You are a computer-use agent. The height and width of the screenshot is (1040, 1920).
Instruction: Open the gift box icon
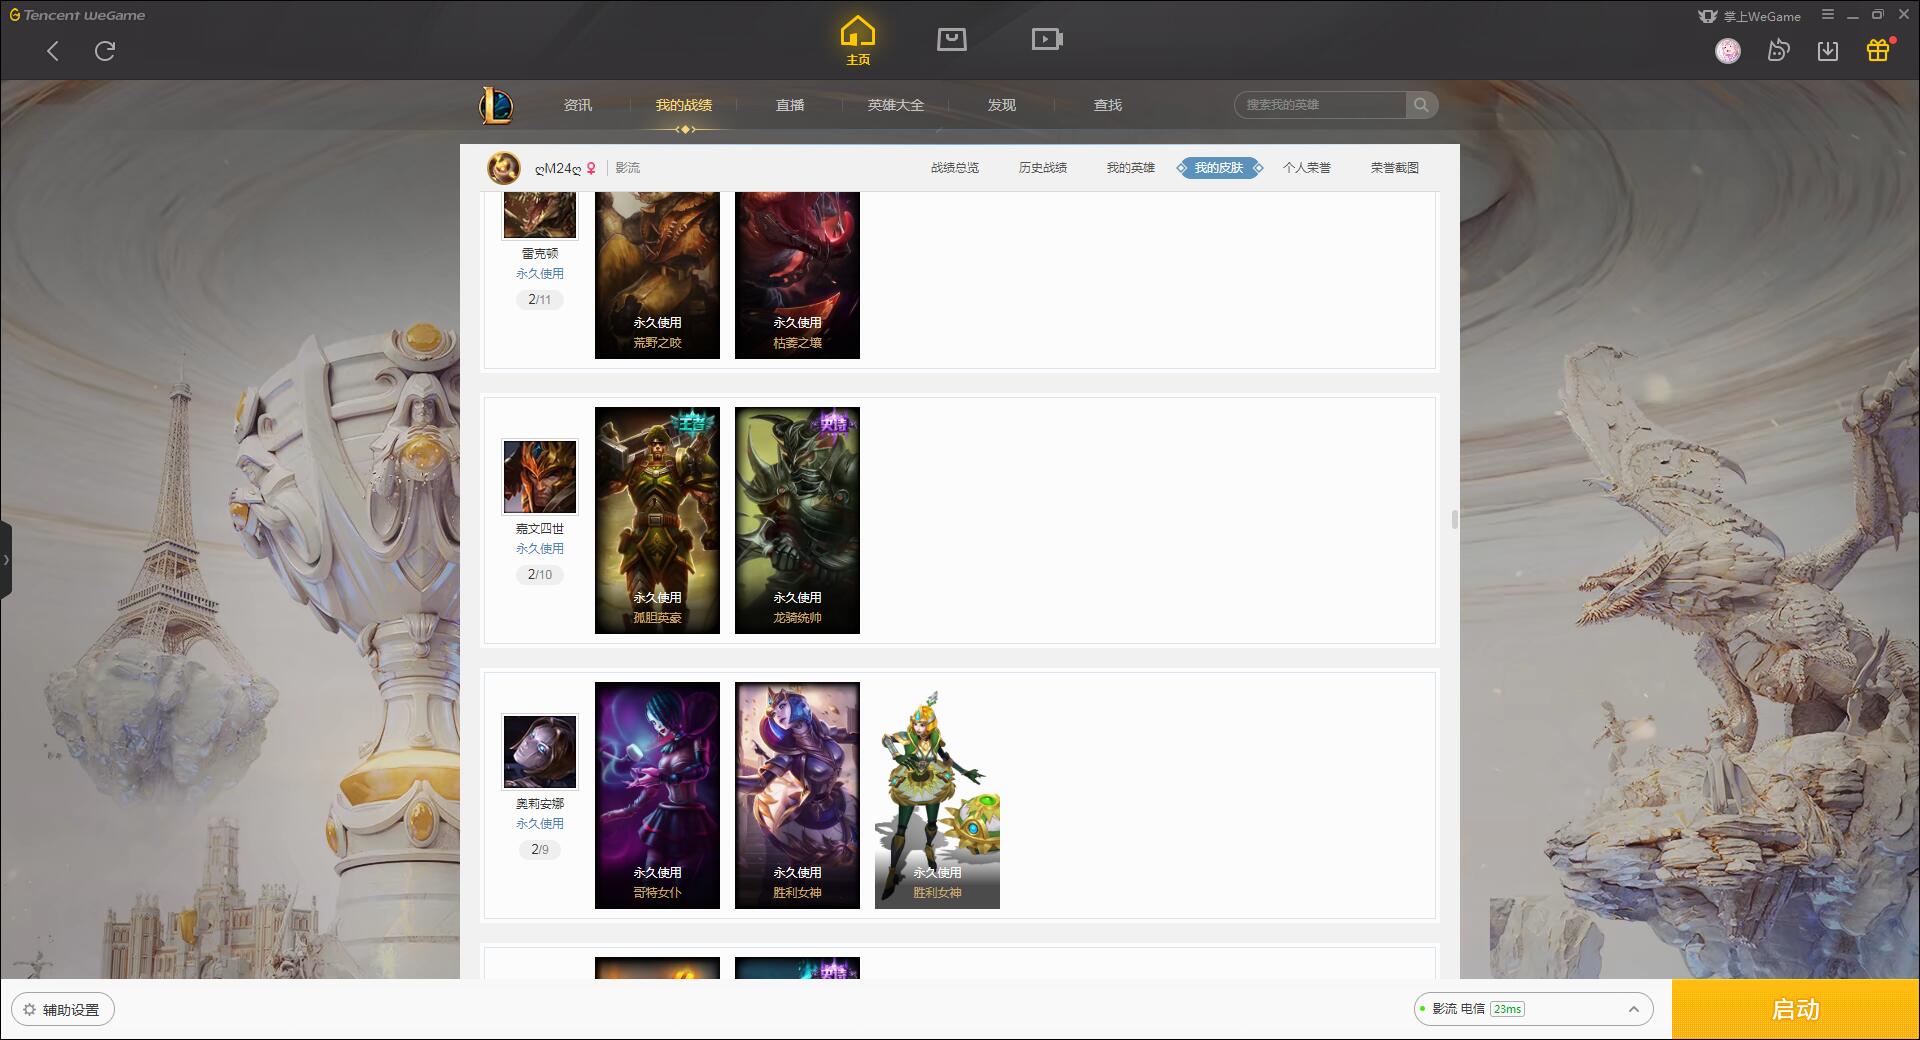1878,51
